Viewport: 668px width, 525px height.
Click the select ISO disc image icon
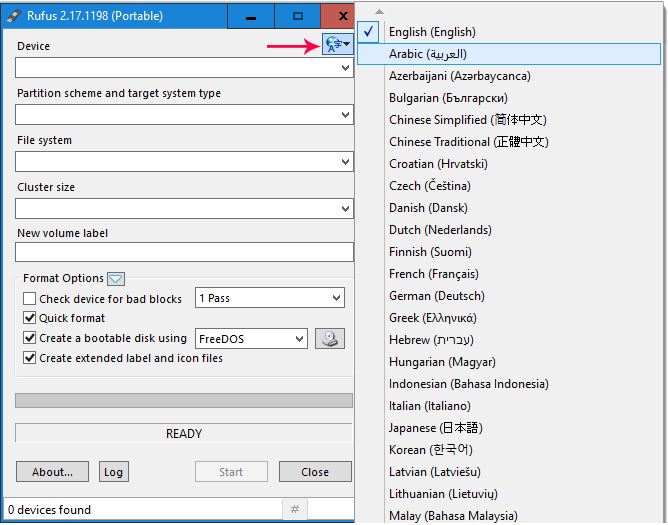330,339
